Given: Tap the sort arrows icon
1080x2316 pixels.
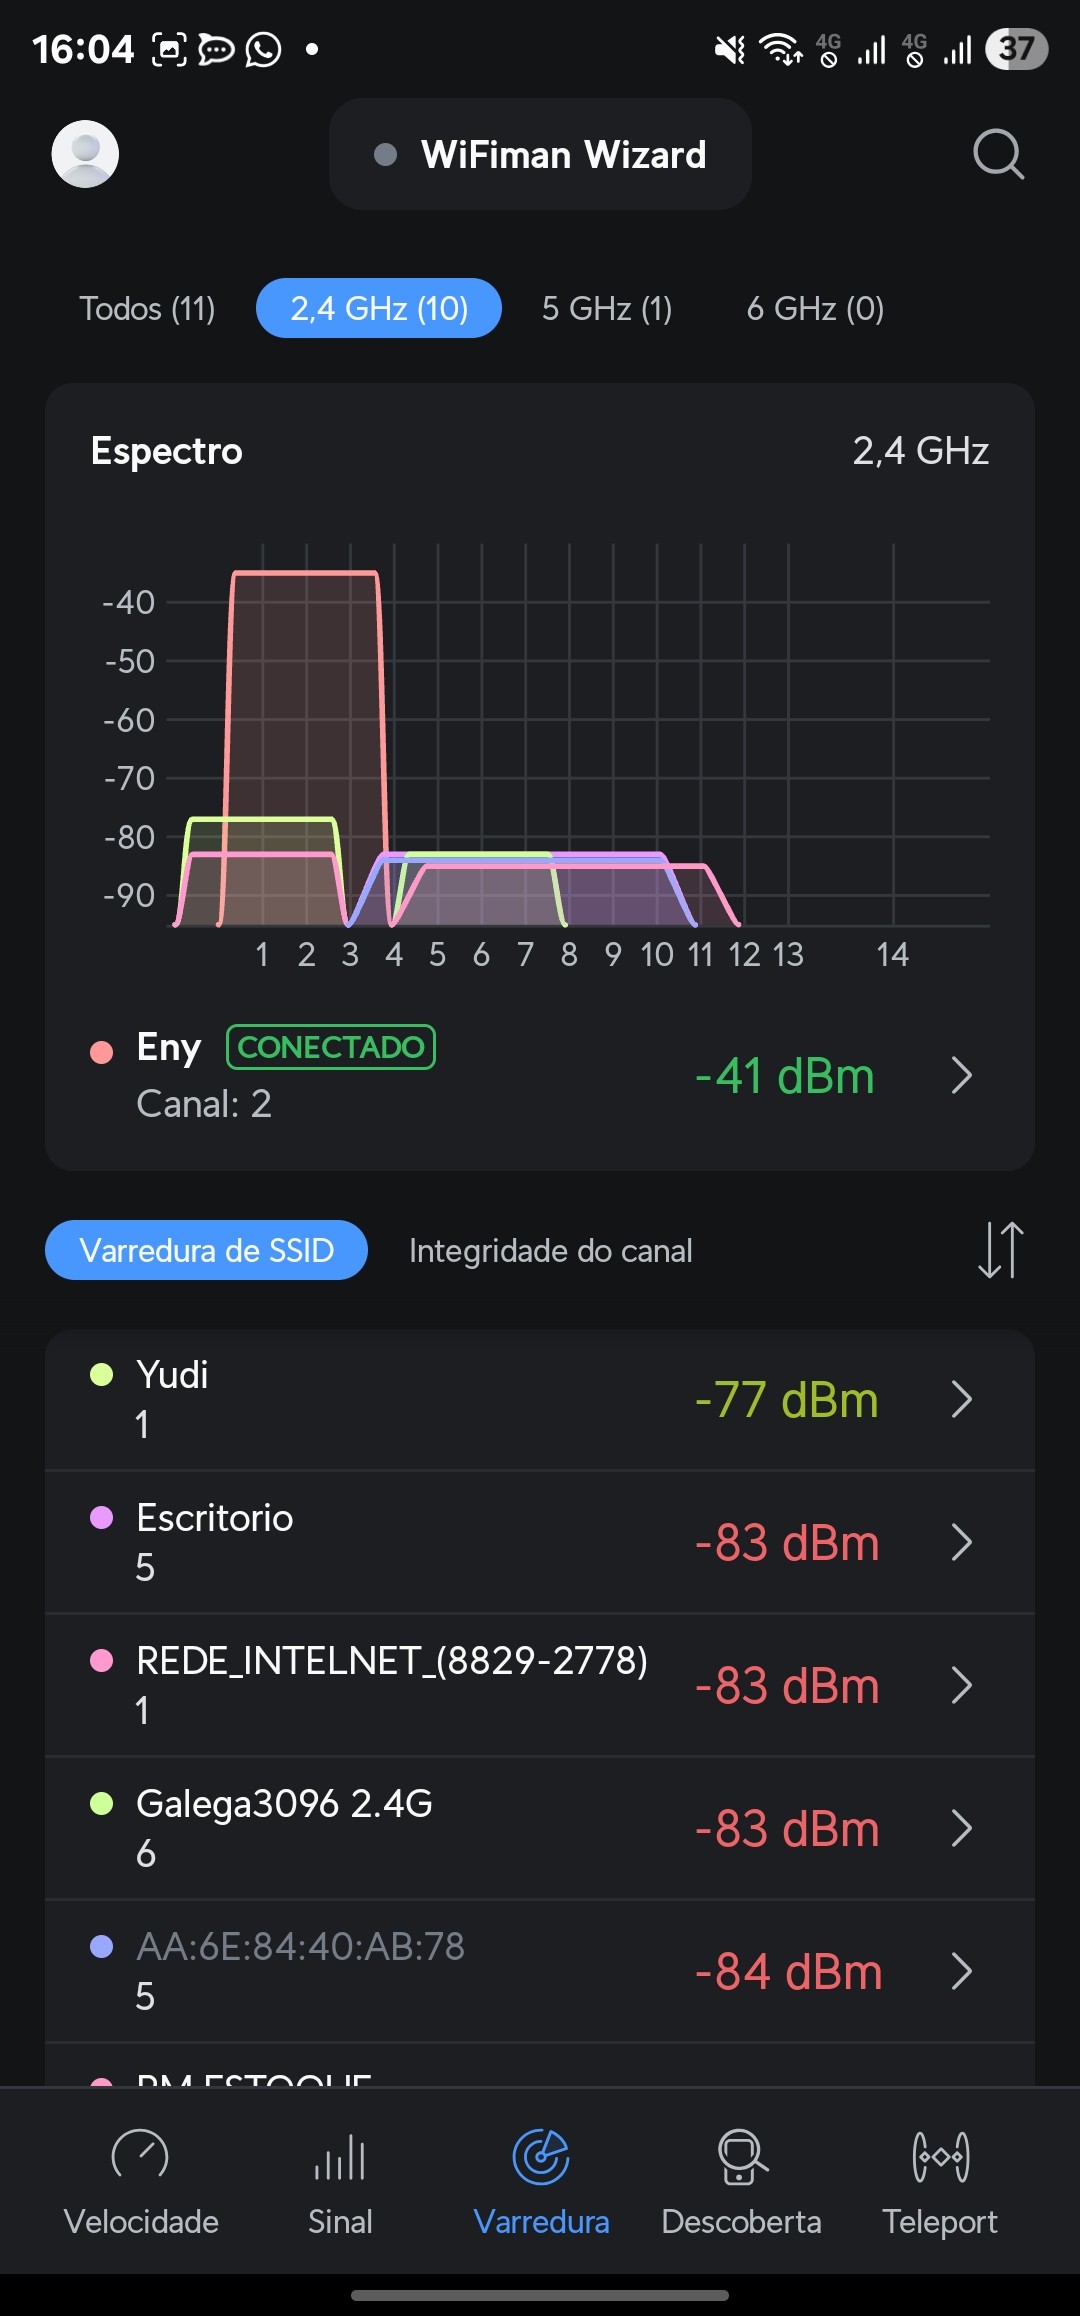Looking at the screenshot, I should [1000, 1250].
